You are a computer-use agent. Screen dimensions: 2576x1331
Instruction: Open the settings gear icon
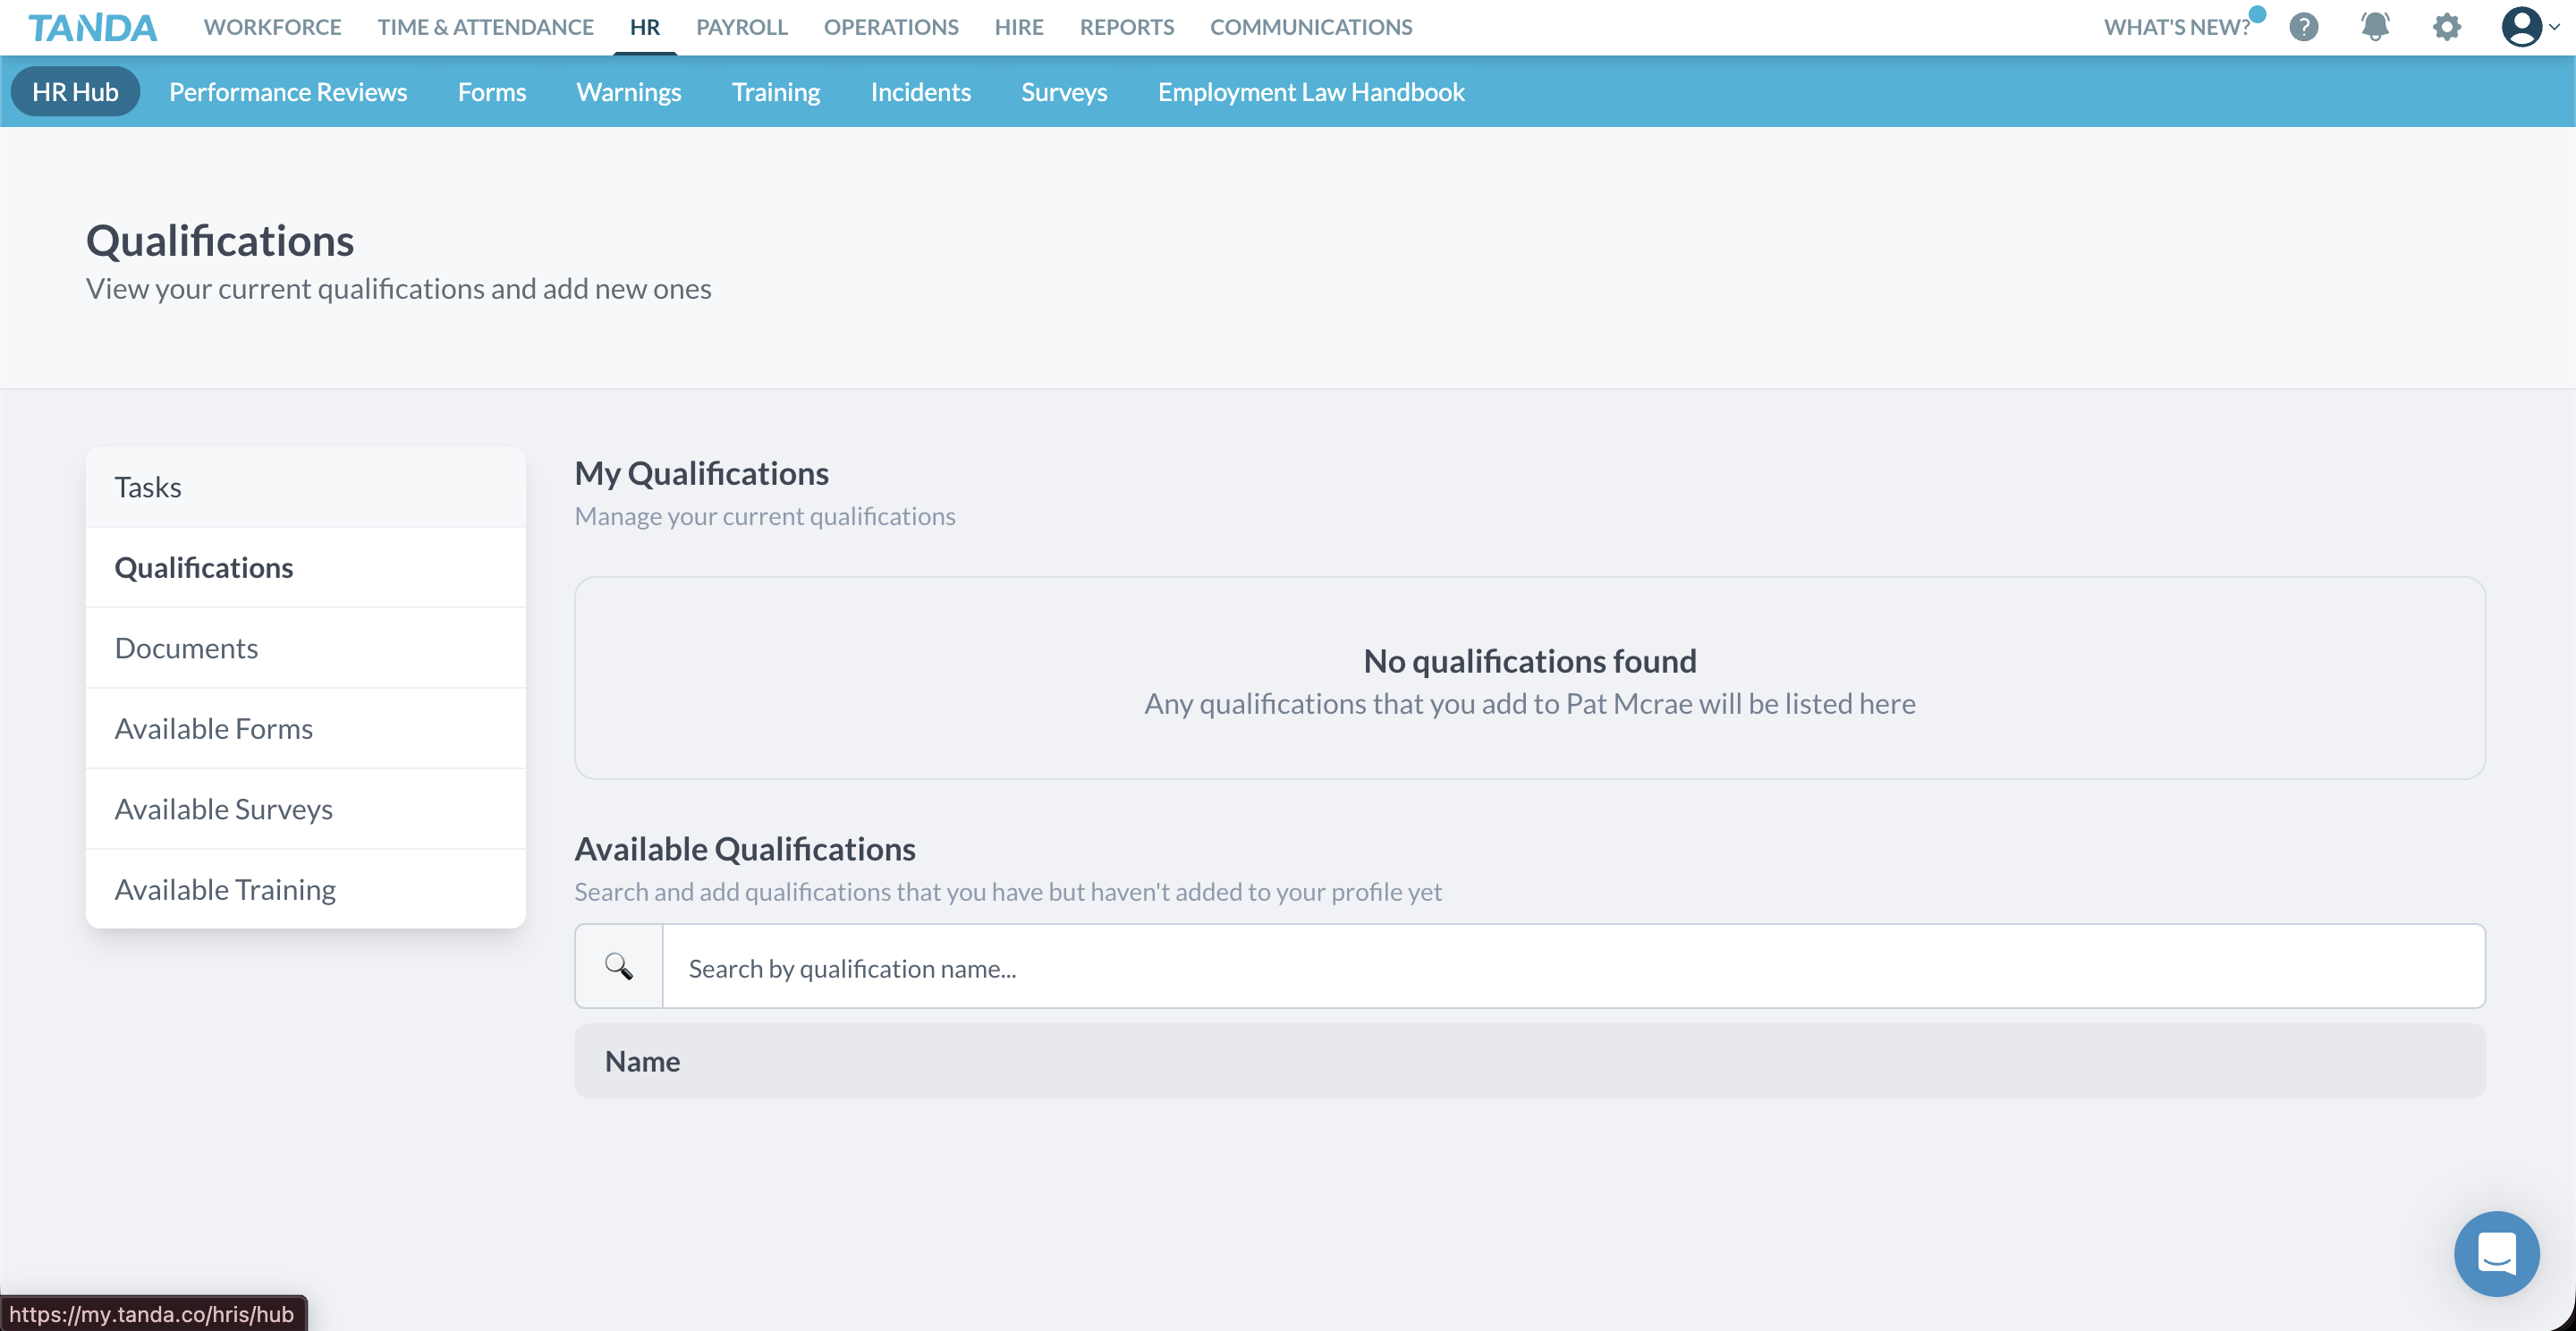(2446, 27)
